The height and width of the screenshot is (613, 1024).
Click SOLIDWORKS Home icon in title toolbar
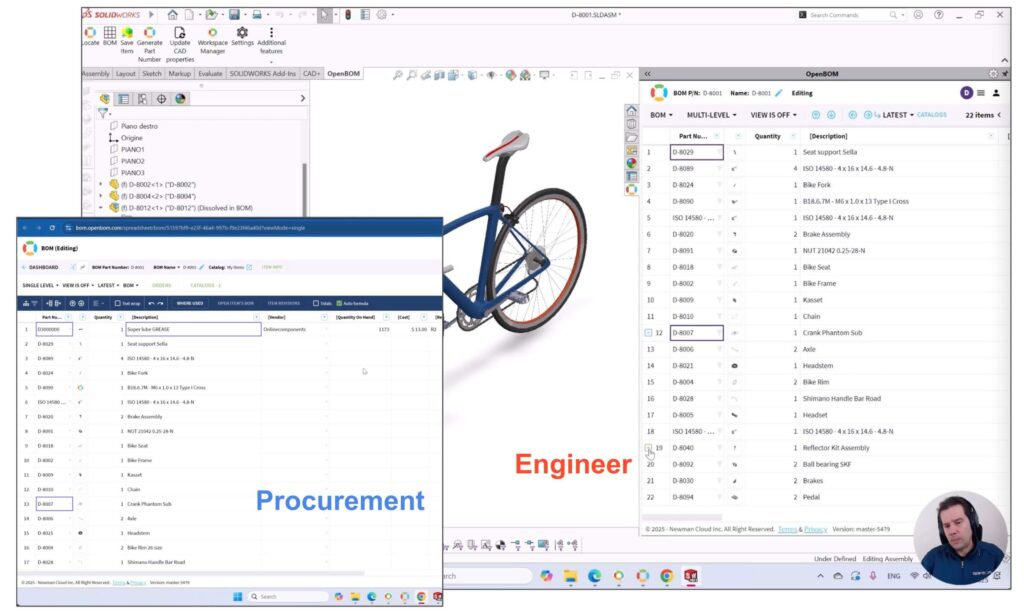click(172, 14)
